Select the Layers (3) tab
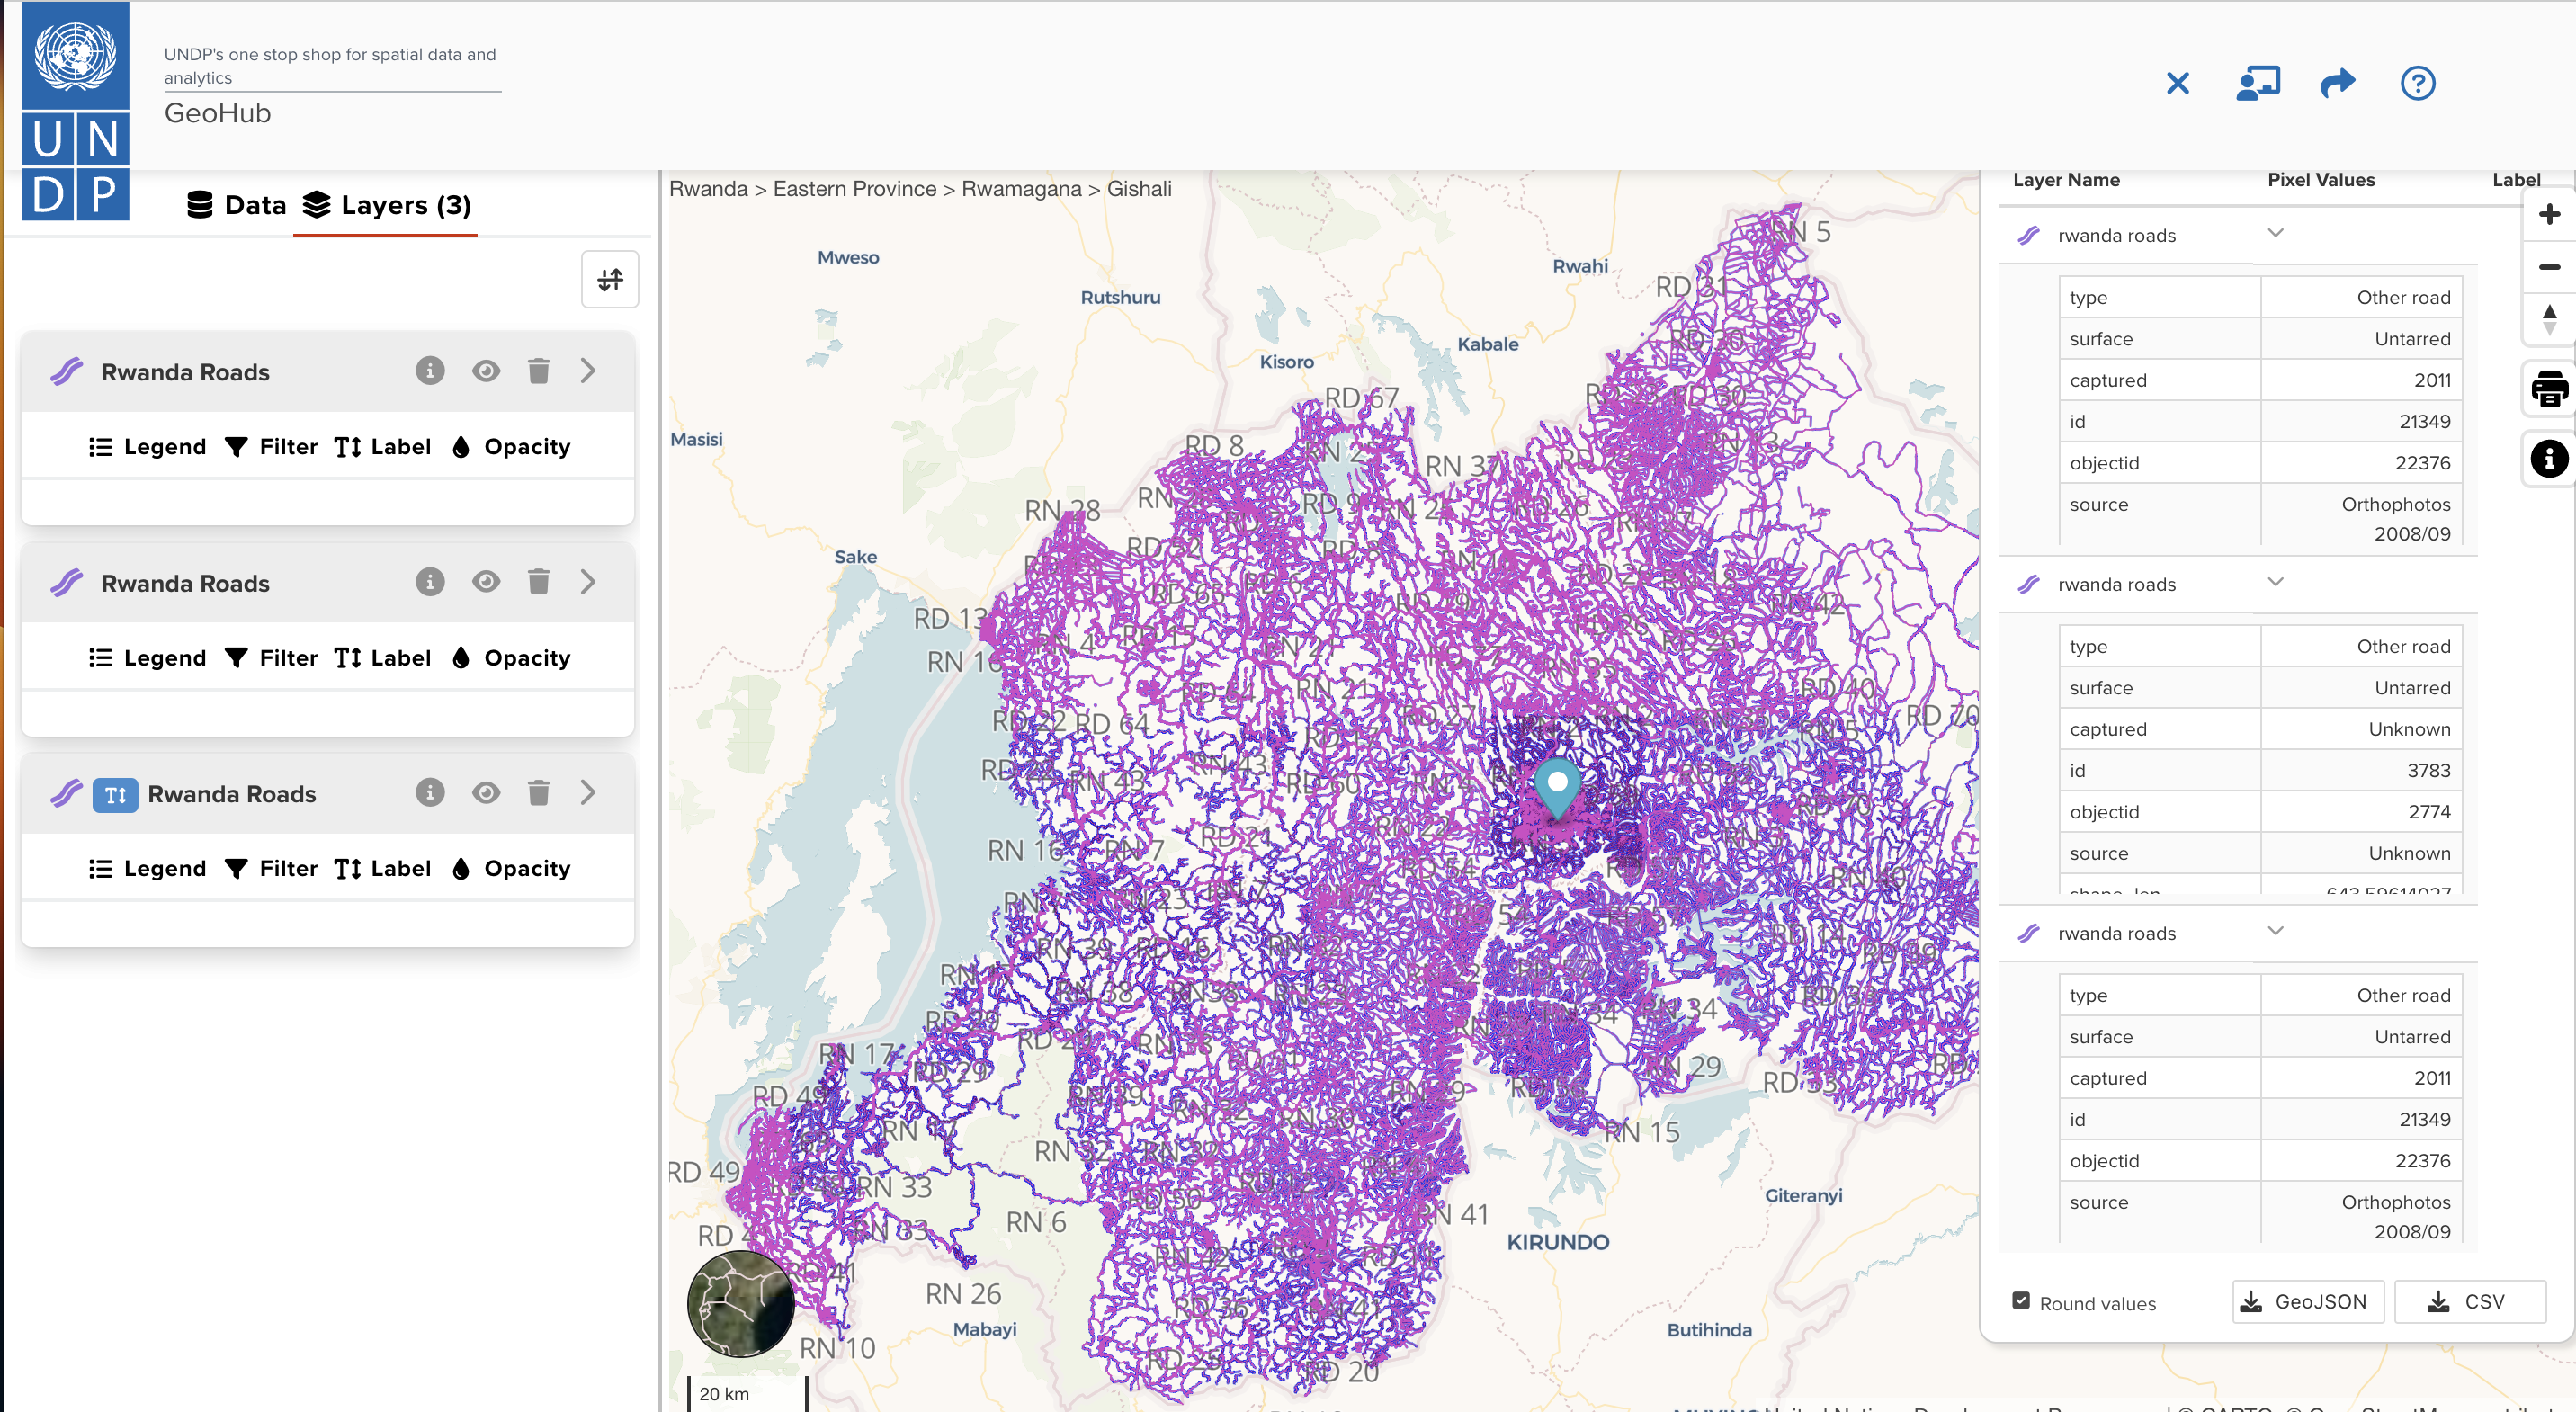The width and height of the screenshot is (2576, 1412). tap(386, 205)
